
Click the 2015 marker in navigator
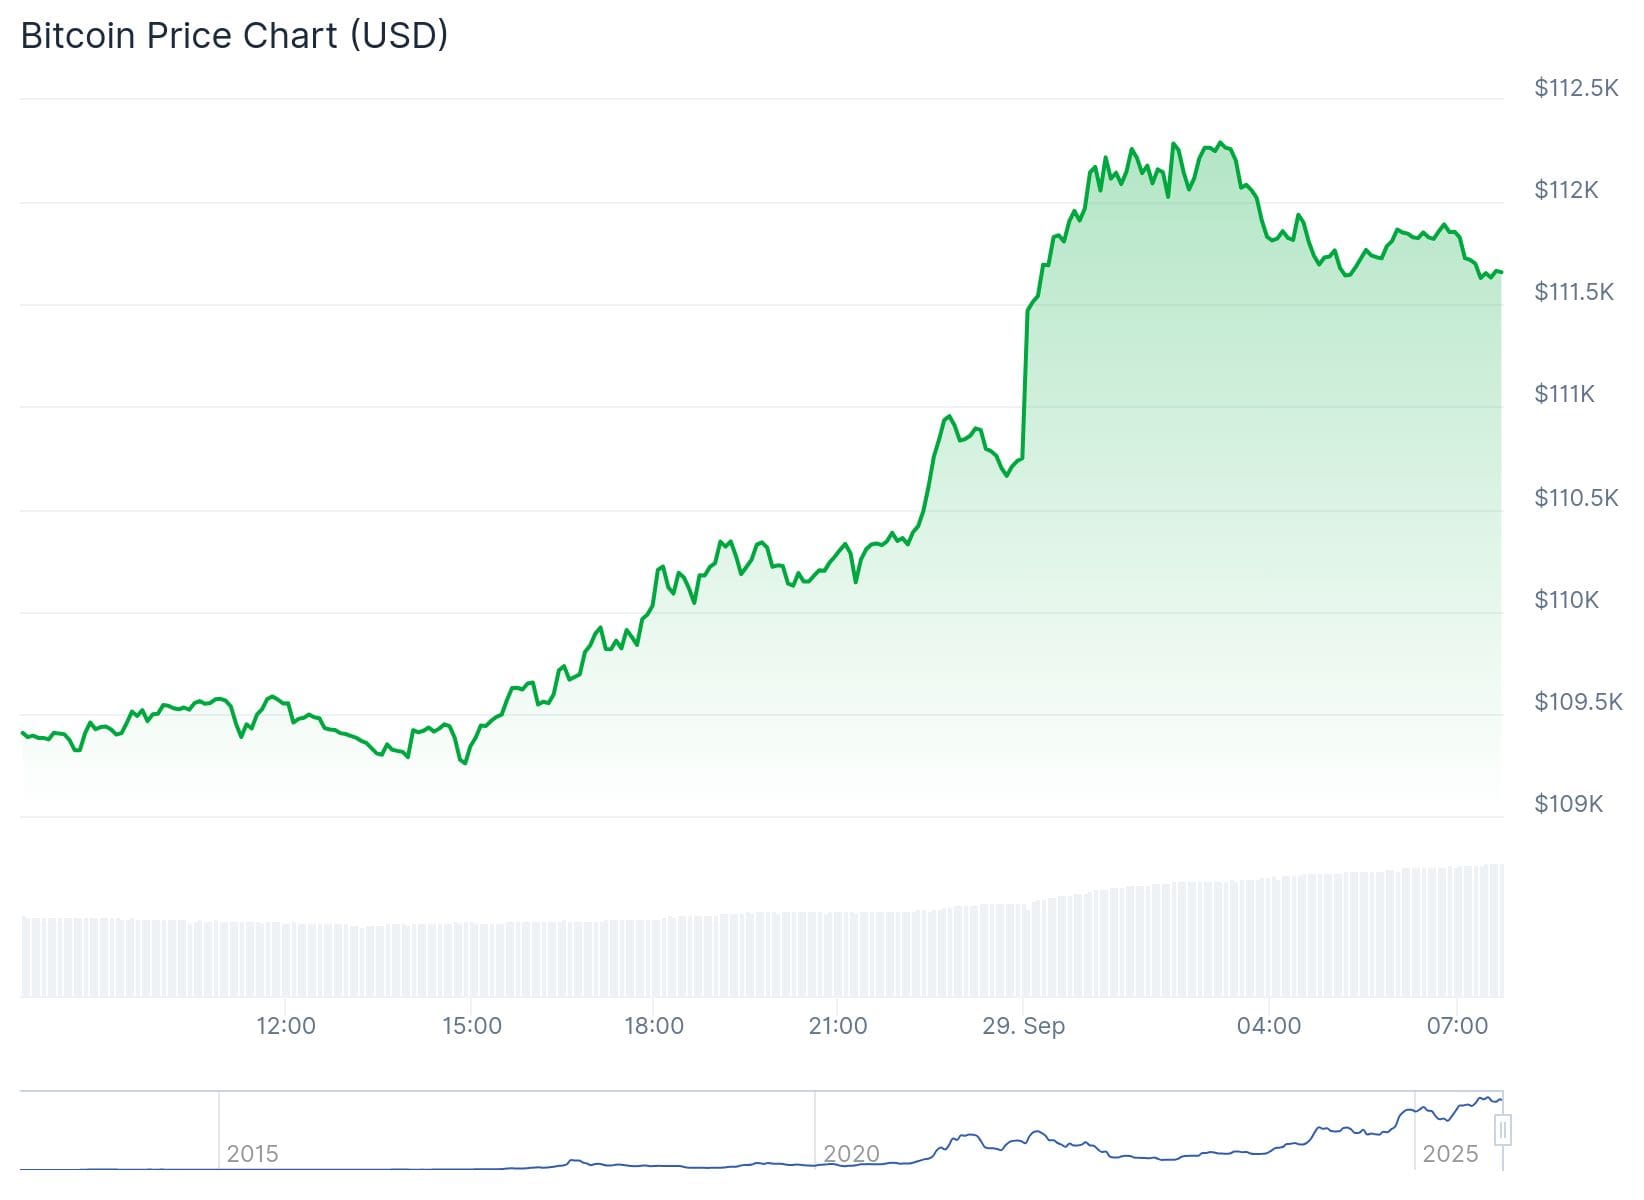(252, 1154)
